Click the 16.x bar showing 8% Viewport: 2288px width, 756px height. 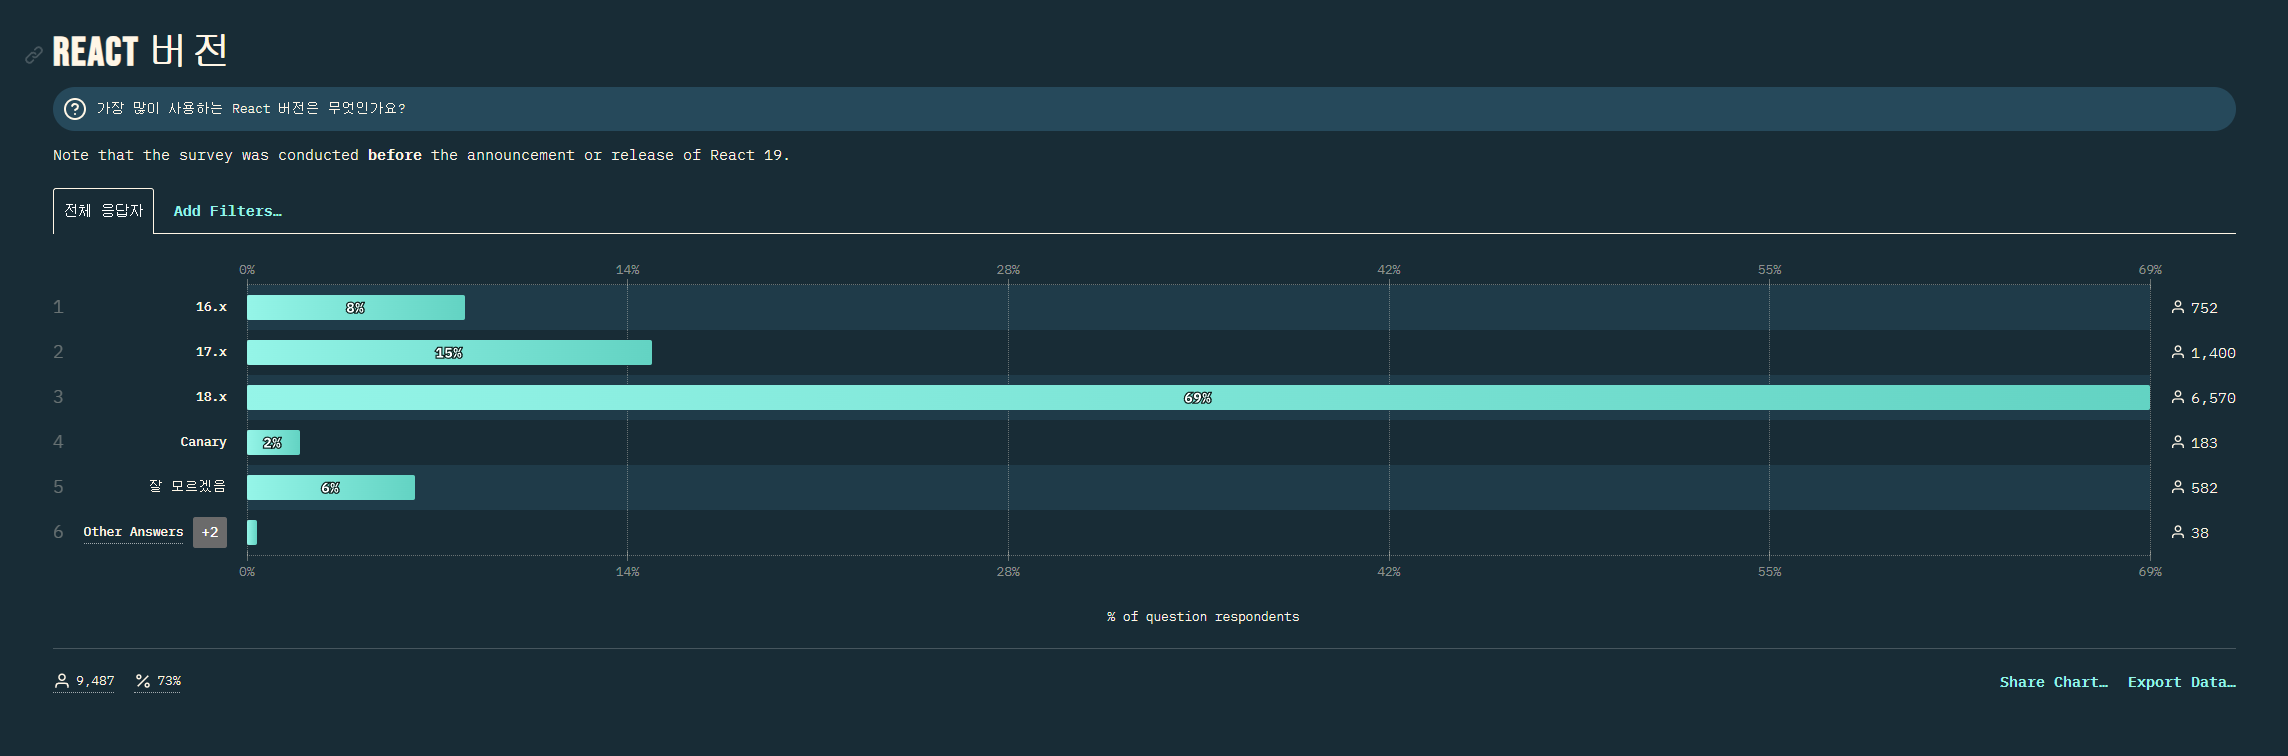[x=356, y=307]
